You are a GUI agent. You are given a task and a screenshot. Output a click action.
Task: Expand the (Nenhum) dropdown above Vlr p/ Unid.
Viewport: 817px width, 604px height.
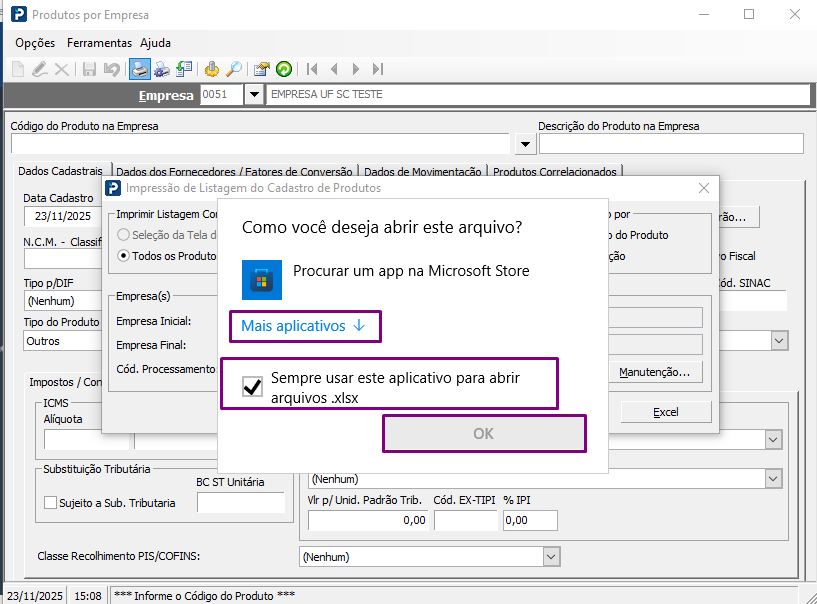[773, 478]
